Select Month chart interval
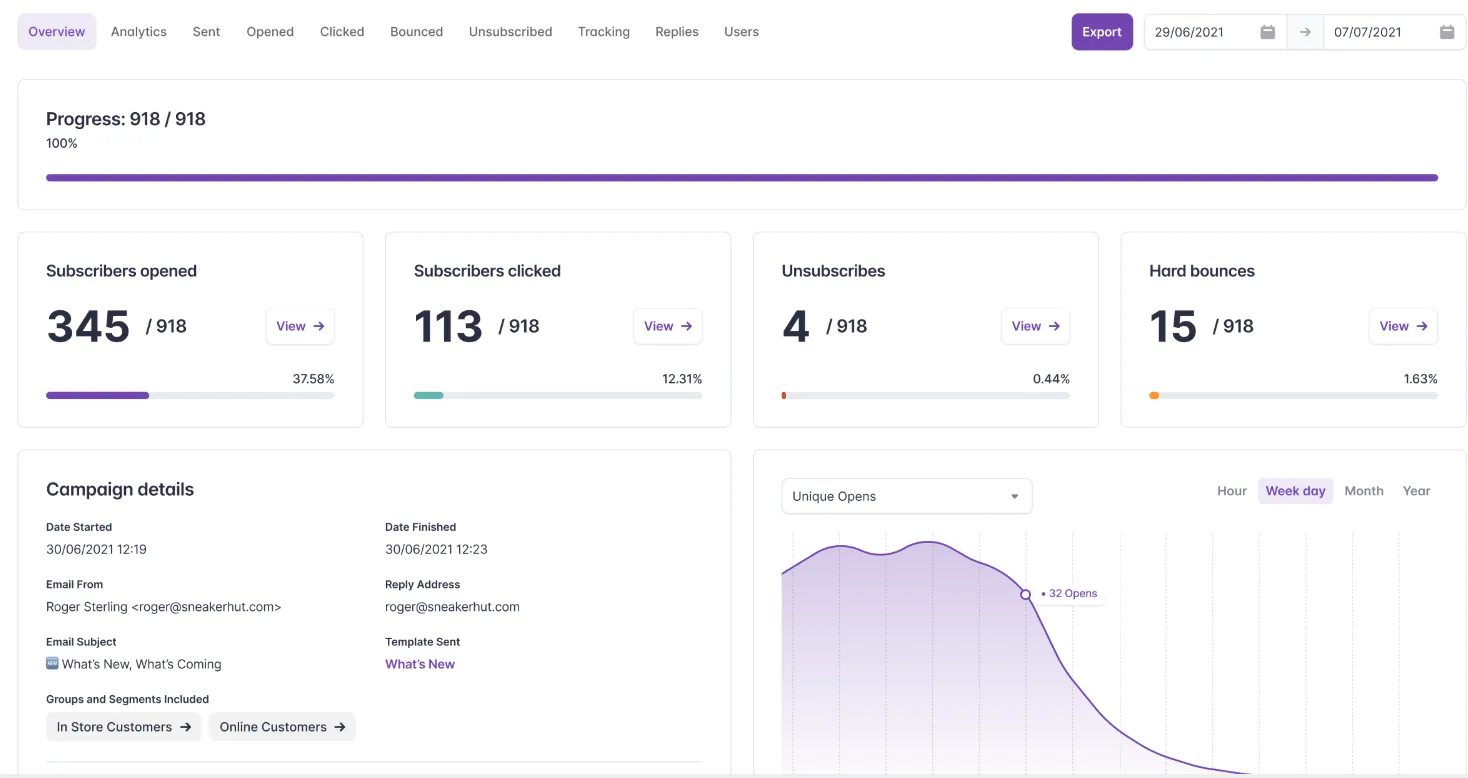Image resolution: width=1468 pixels, height=778 pixels. [1363, 491]
